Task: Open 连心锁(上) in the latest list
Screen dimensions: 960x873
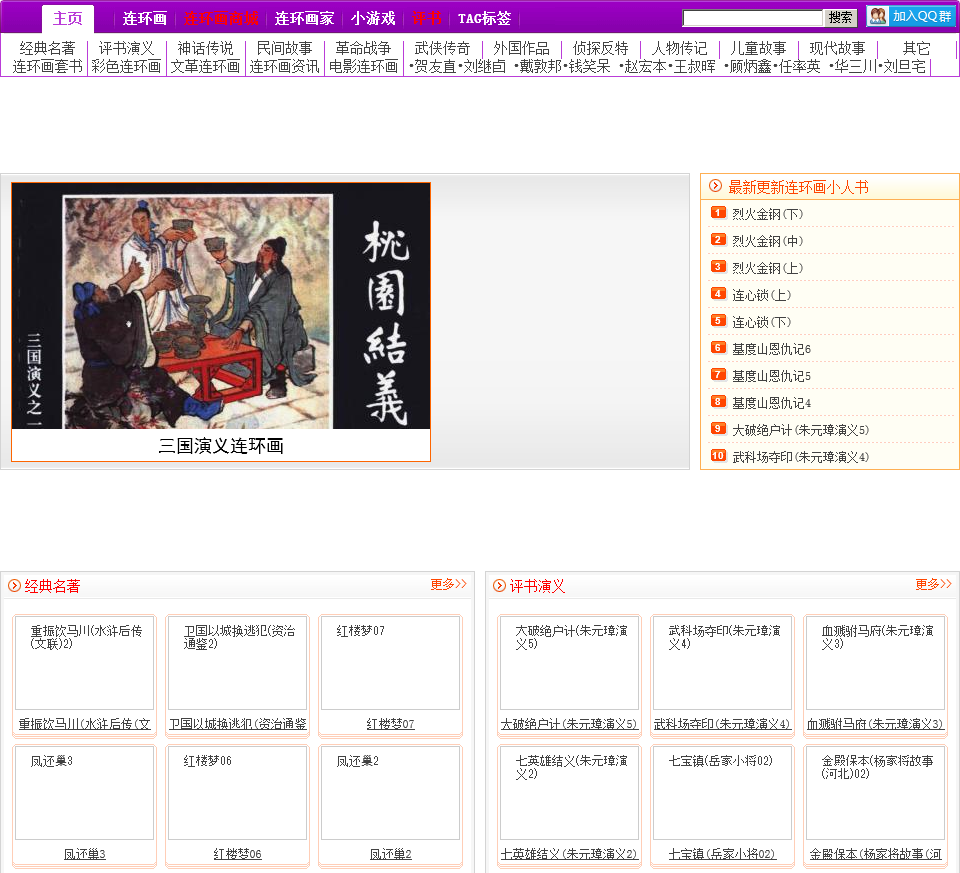Action: (x=762, y=295)
